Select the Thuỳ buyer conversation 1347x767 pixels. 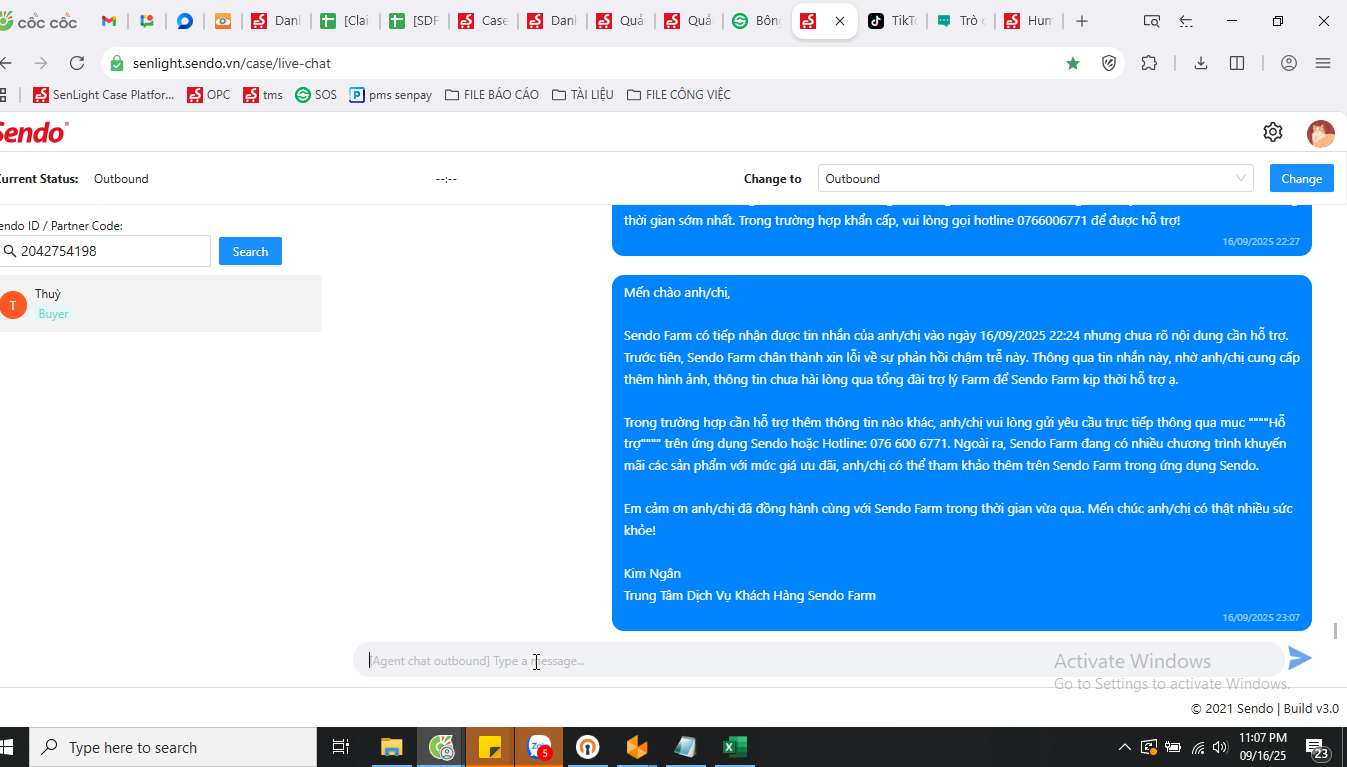point(160,303)
